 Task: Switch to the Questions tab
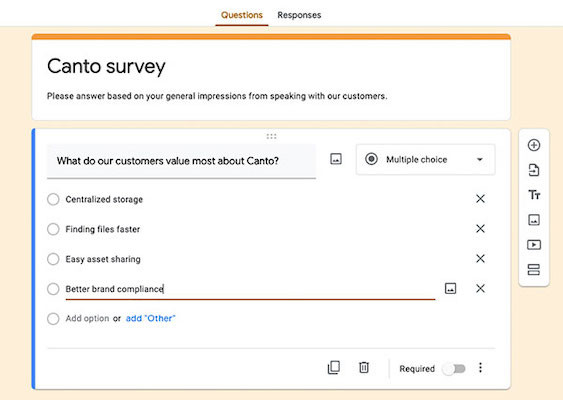pos(242,15)
